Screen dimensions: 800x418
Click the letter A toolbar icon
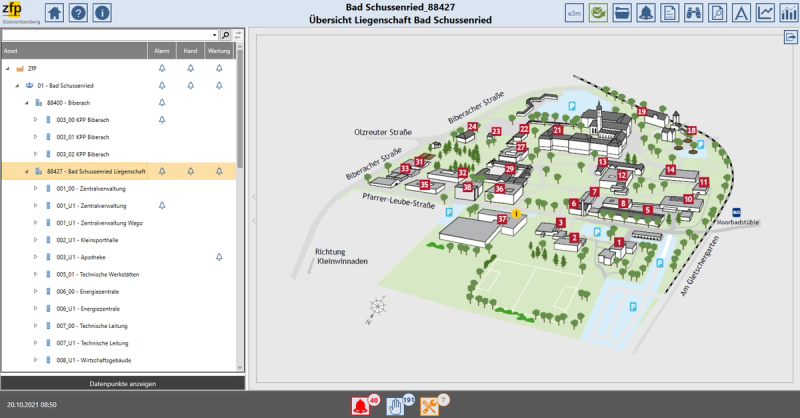(x=741, y=13)
